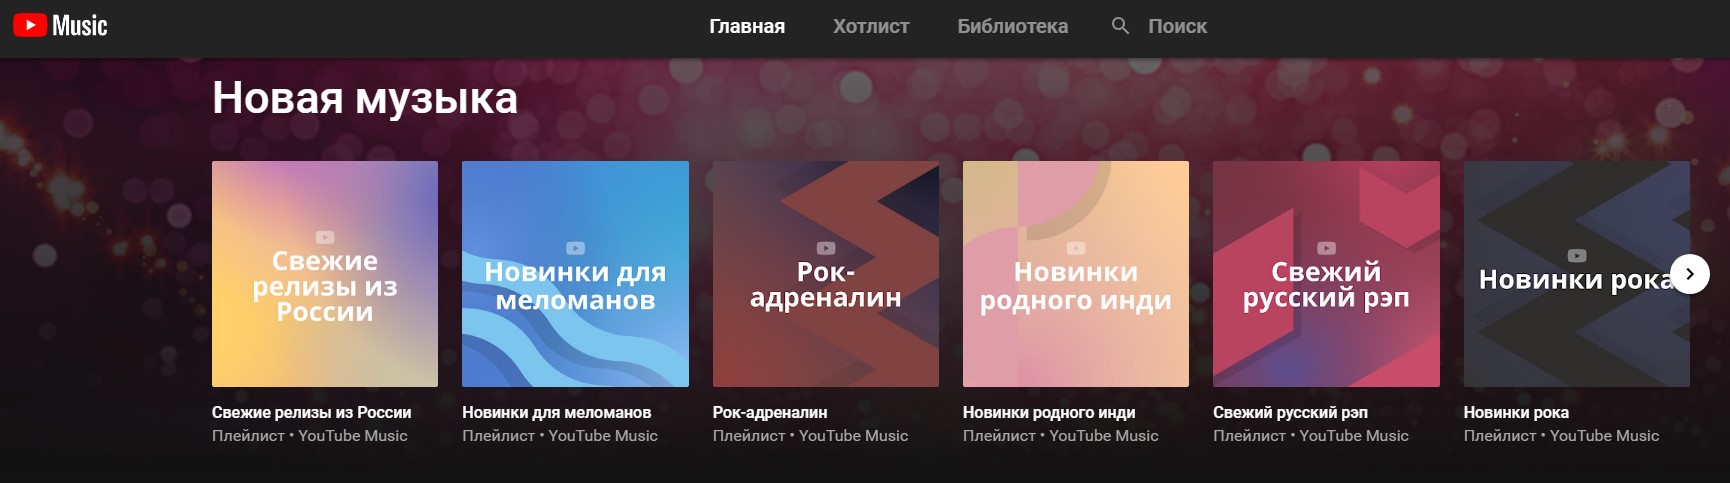Click the search magnifier icon
The width and height of the screenshot is (1730, 483).
pyautogui.click(x=1120, y=26)
